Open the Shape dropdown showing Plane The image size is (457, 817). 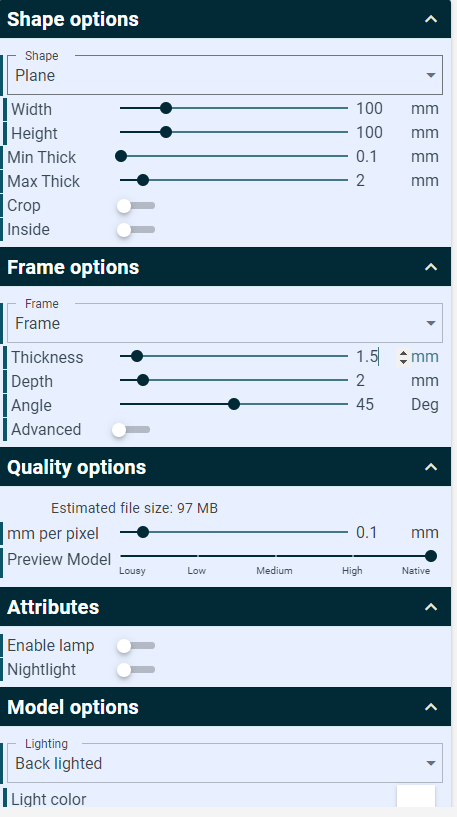(225, 76)
